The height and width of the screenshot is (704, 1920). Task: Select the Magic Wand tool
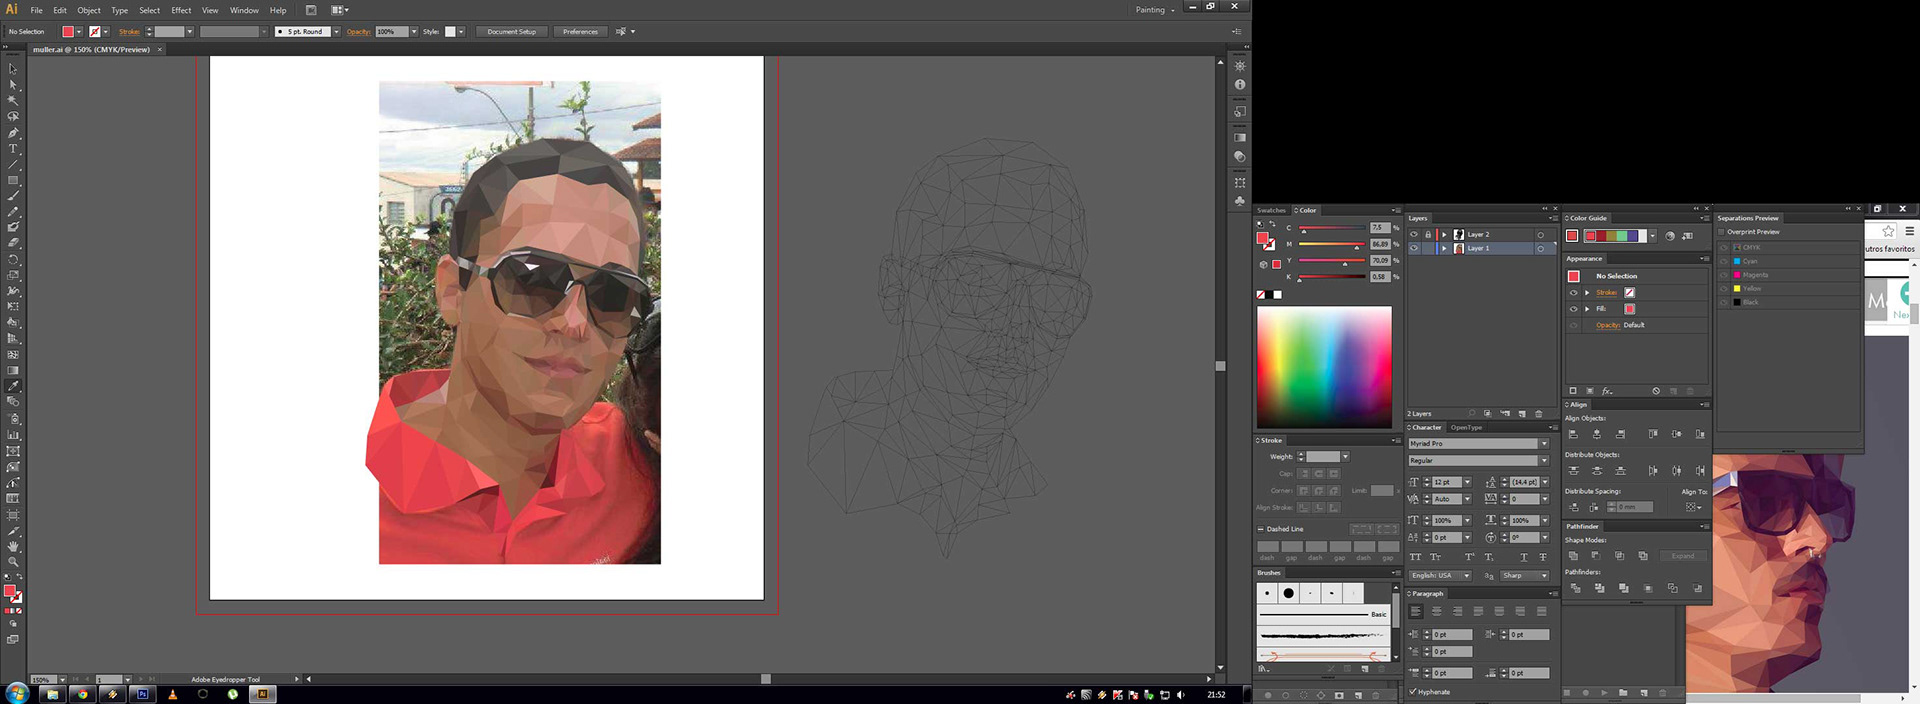coord(13,101)
